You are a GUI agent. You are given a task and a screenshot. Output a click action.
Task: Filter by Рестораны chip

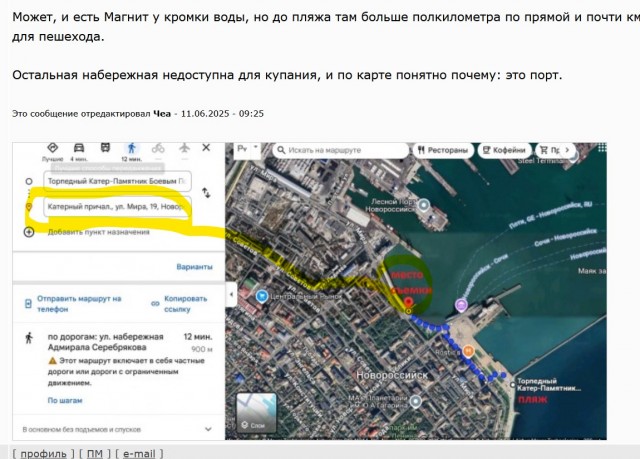(x=443, y=150)
